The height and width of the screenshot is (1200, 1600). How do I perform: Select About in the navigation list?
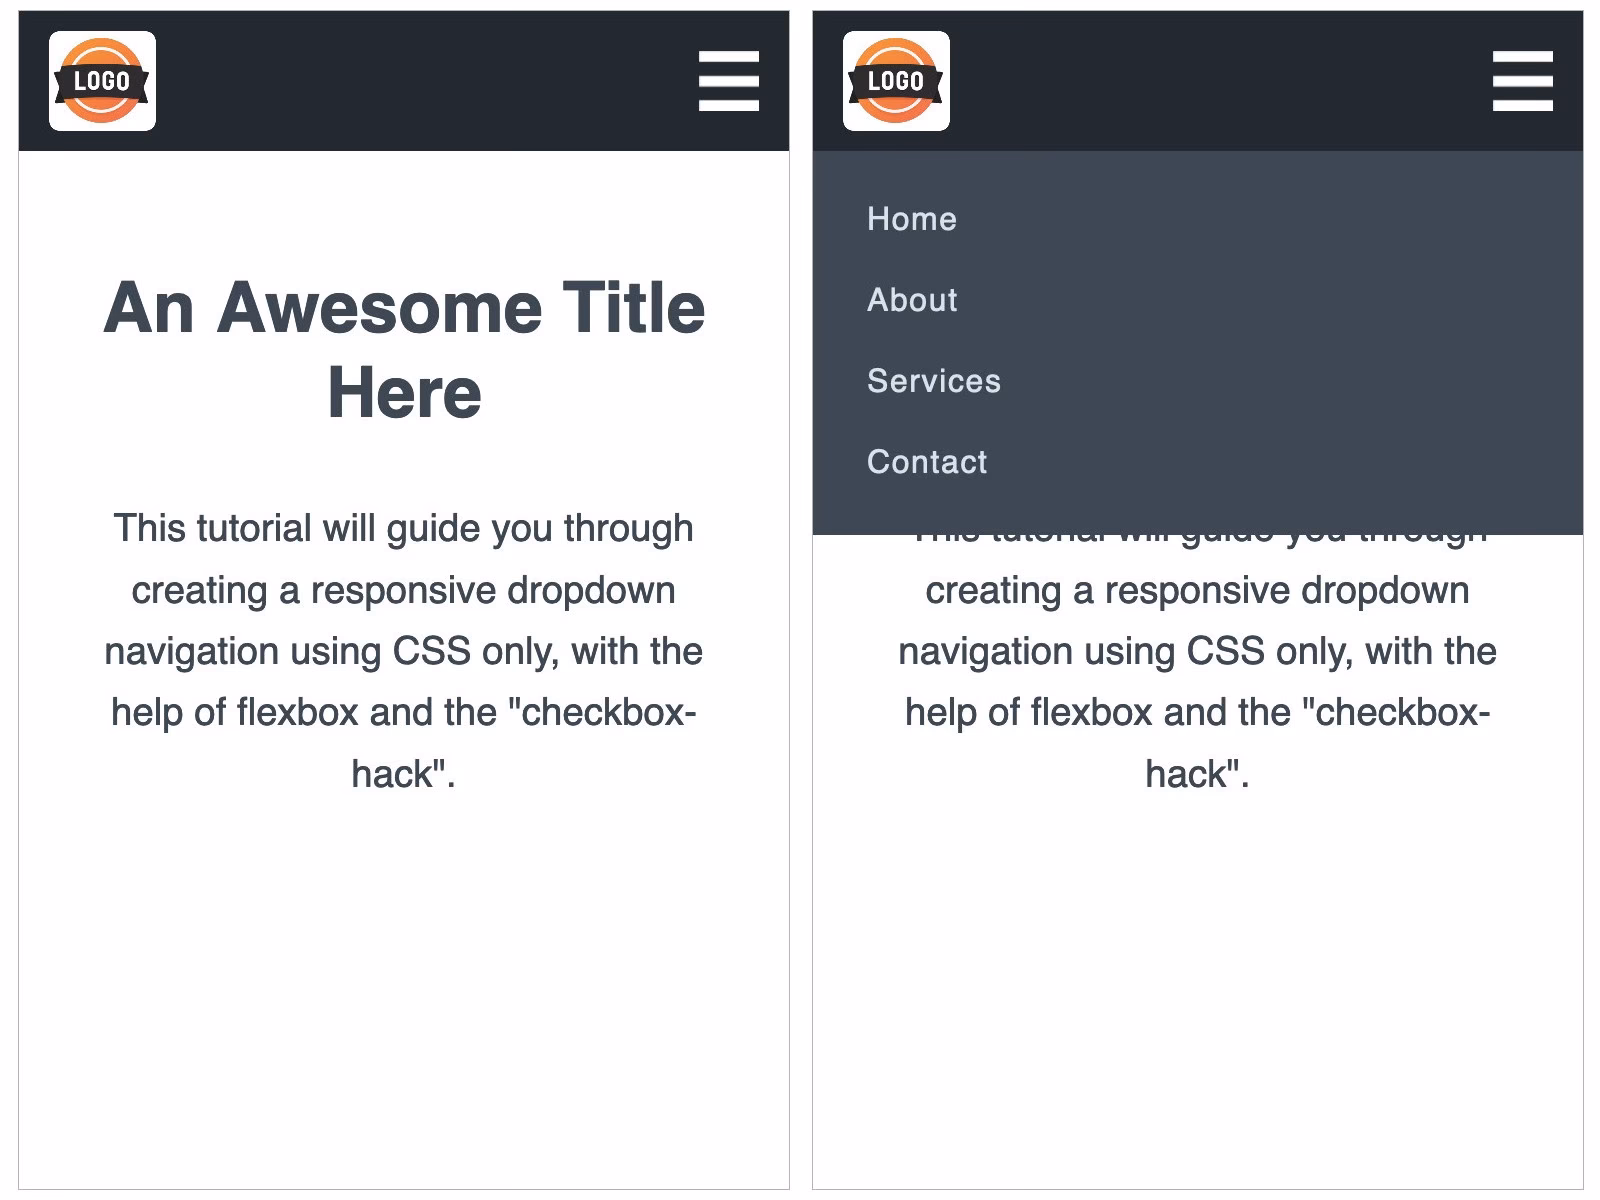(912, 299)
